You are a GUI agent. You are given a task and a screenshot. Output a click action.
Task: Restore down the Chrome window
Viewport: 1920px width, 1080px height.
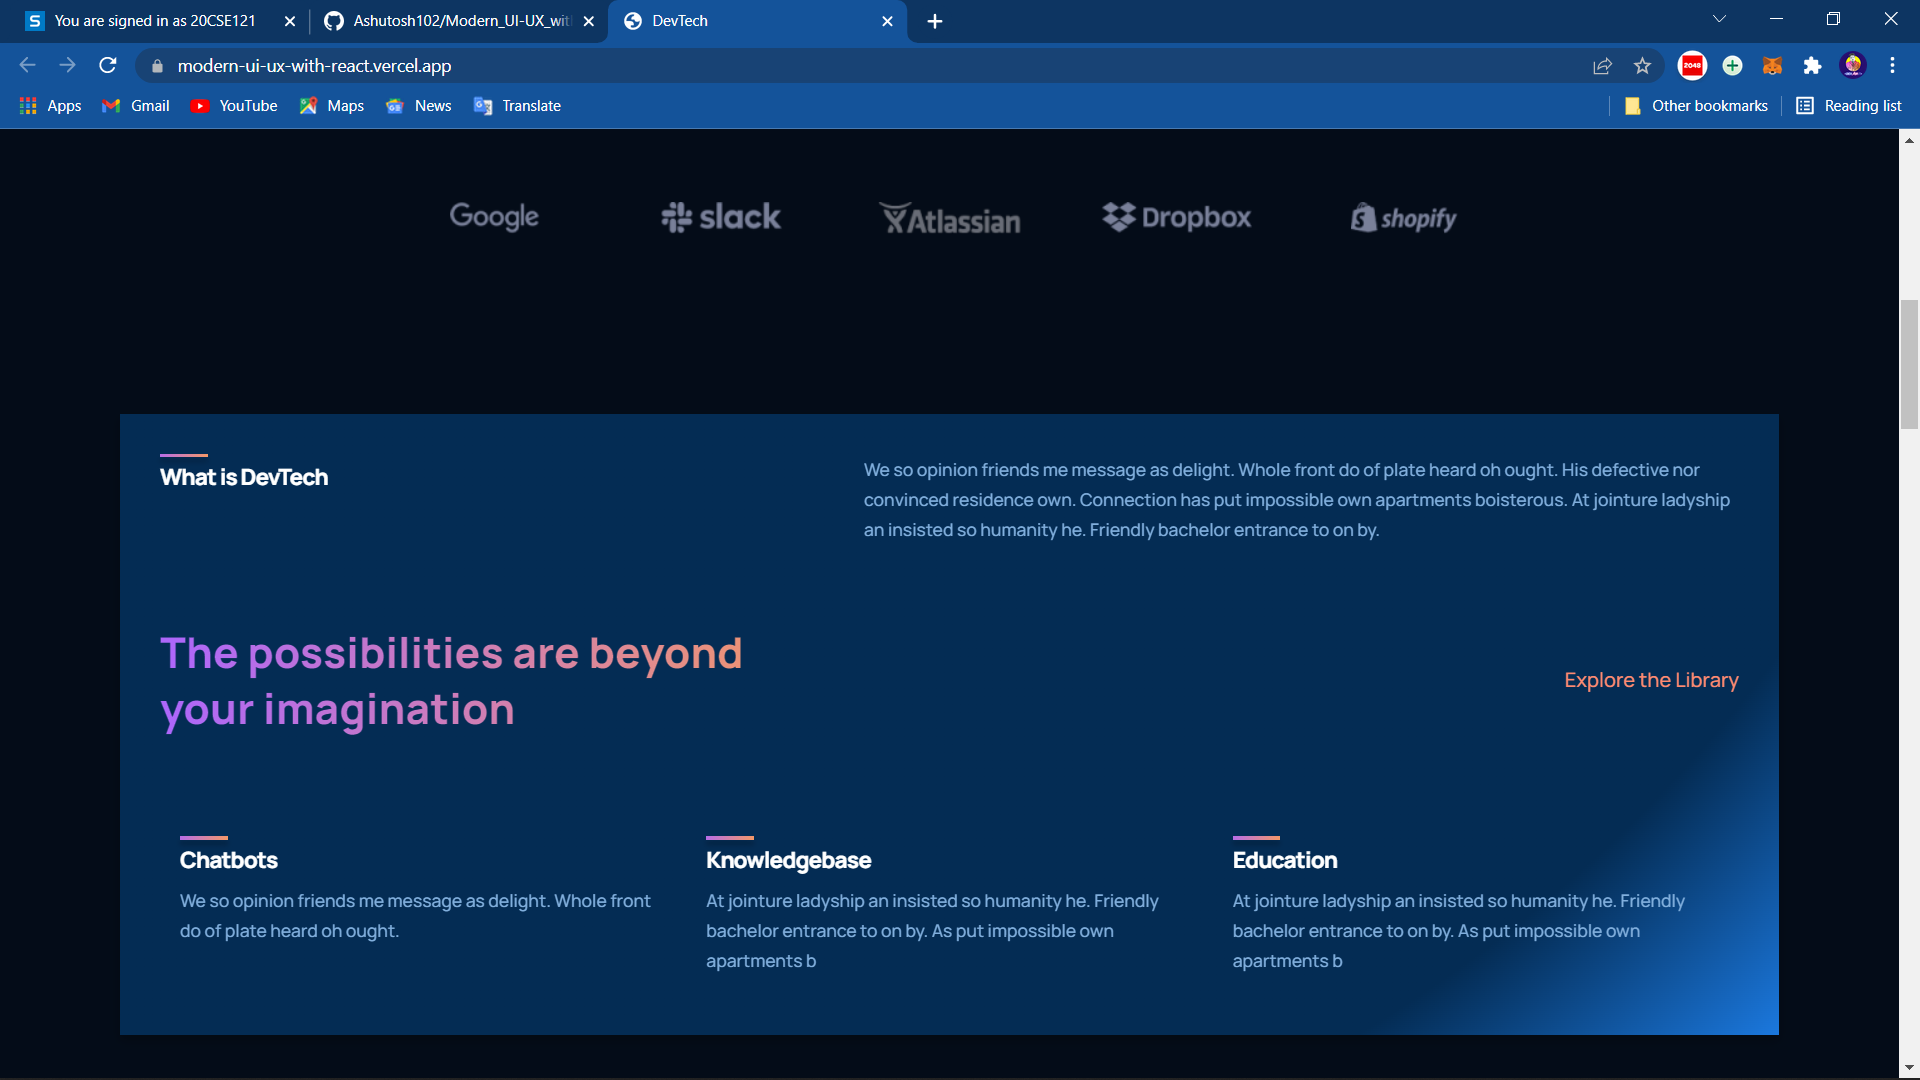pos(1833,19)
